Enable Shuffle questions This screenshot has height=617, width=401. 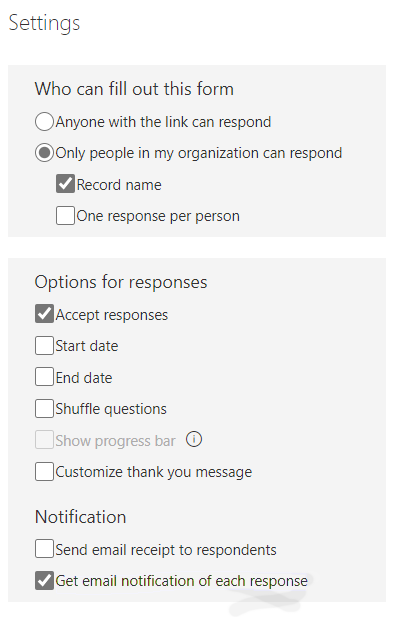pos(44,408)
